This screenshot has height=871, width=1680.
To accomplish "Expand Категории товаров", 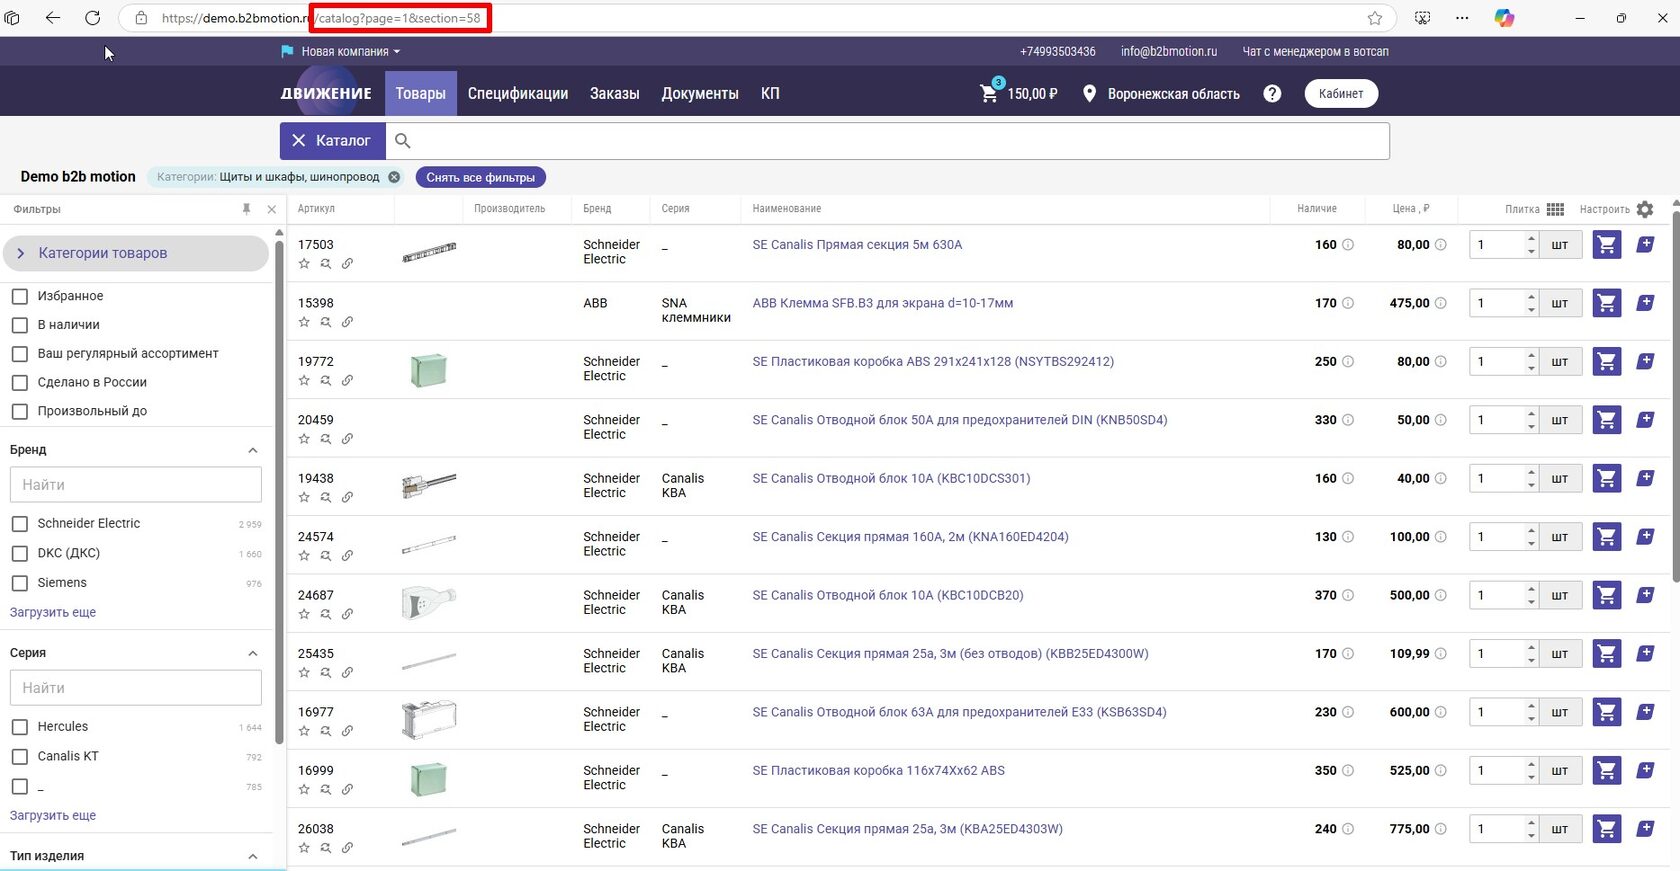I will point(136,253).
